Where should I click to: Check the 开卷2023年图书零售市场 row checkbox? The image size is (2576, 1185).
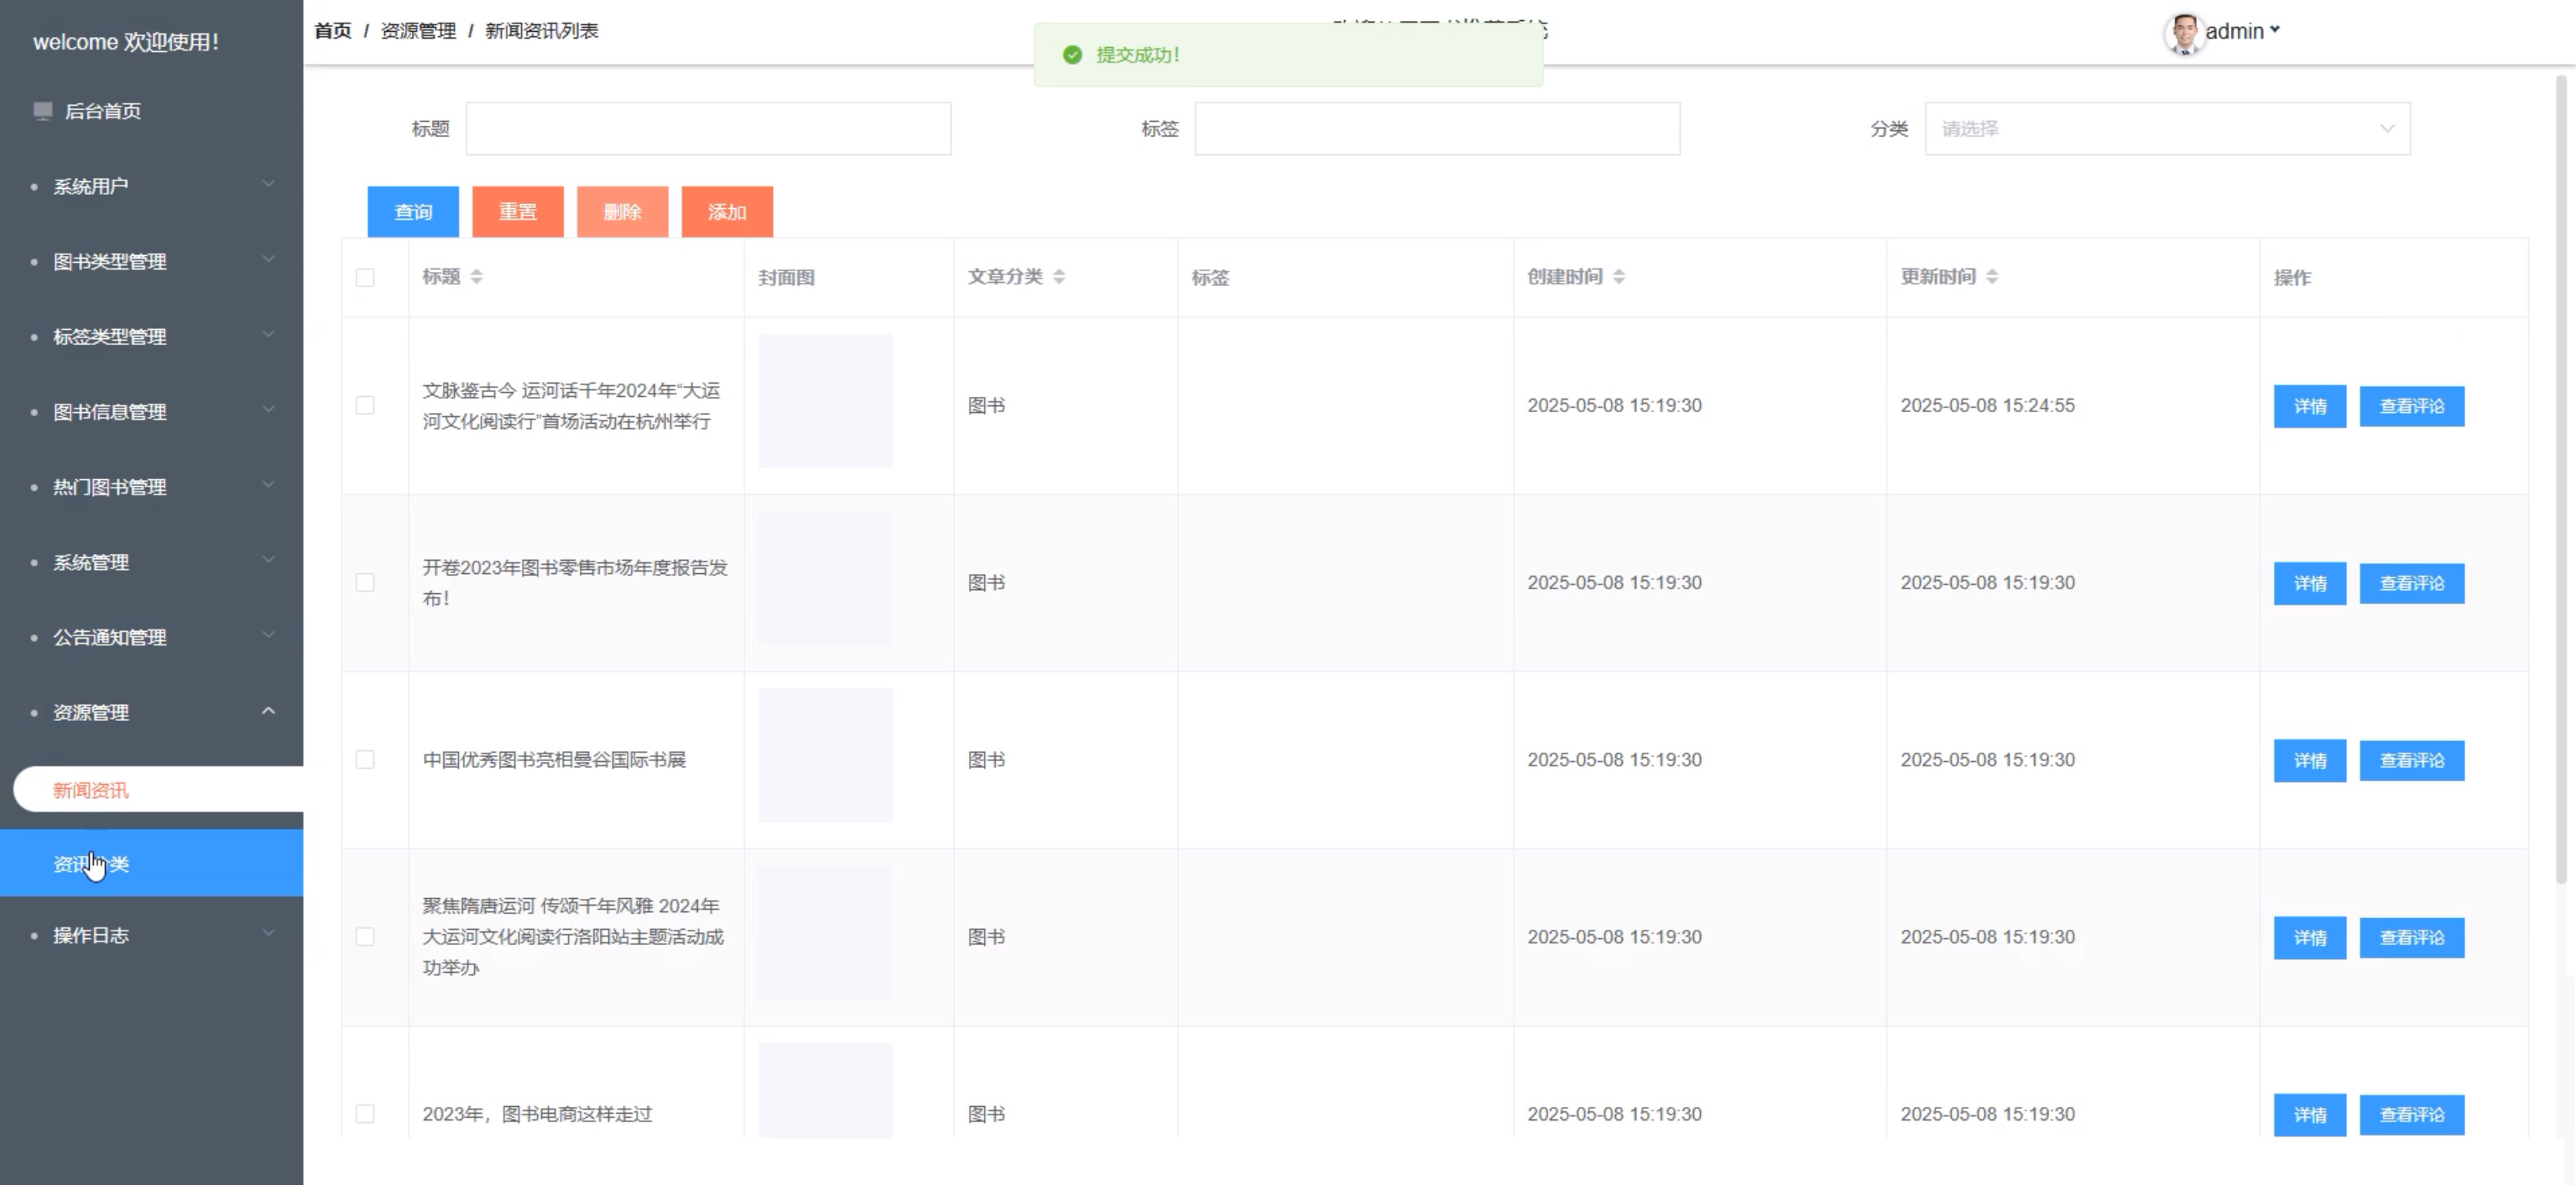pyautogui.click(x=365, y=583)
